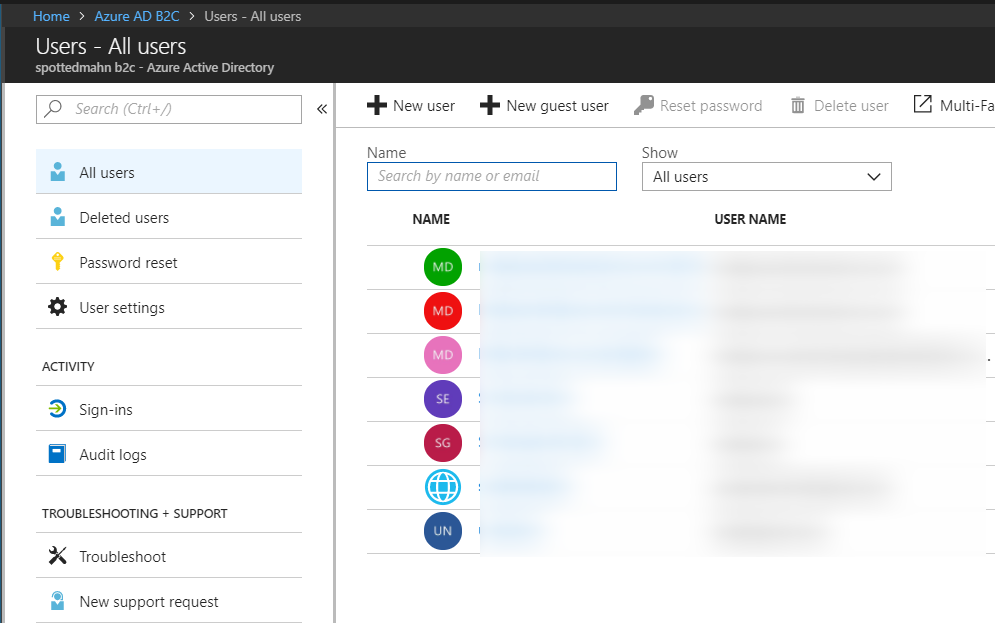Click the Troubleshoot wrench icon
The width and height of the screenshot is (995, 623).
(58, 556)
